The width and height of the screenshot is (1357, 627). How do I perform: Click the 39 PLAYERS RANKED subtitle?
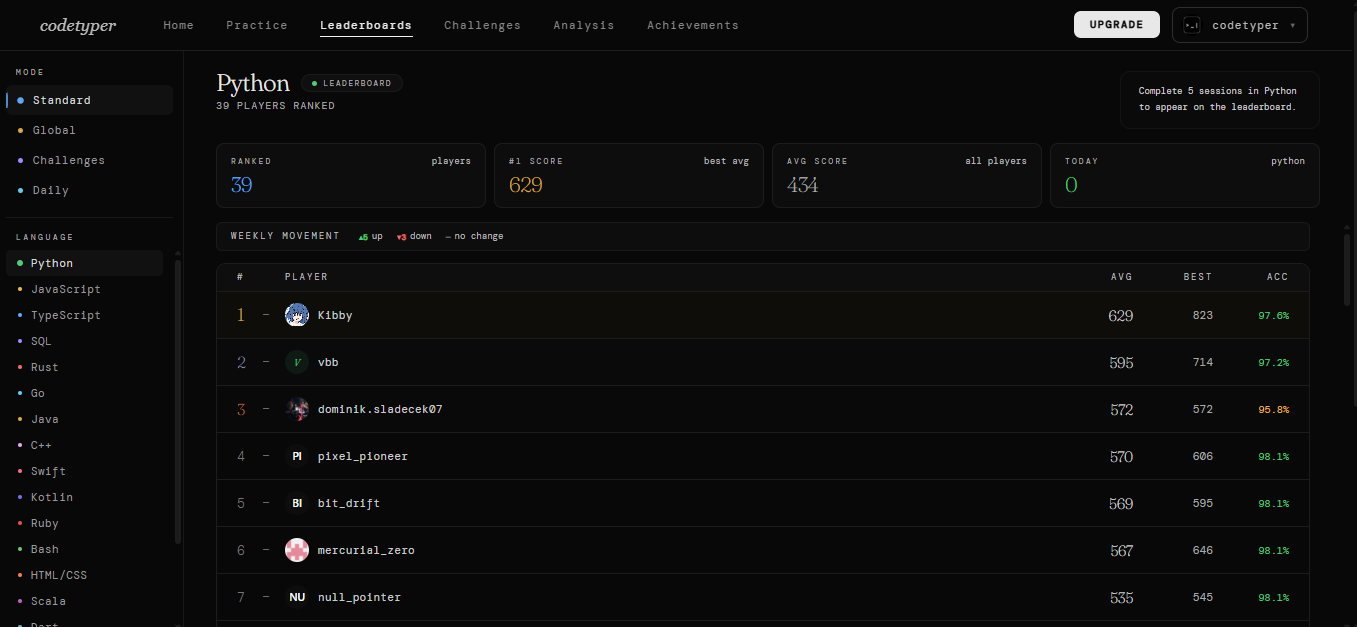(x=276, y=105)
